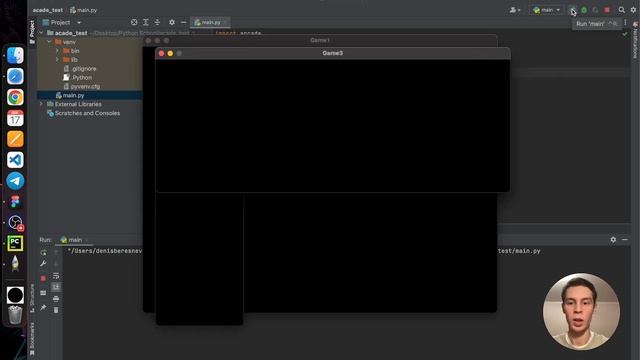Open Search Everywhere magnifier icon

tap(622, 10)
